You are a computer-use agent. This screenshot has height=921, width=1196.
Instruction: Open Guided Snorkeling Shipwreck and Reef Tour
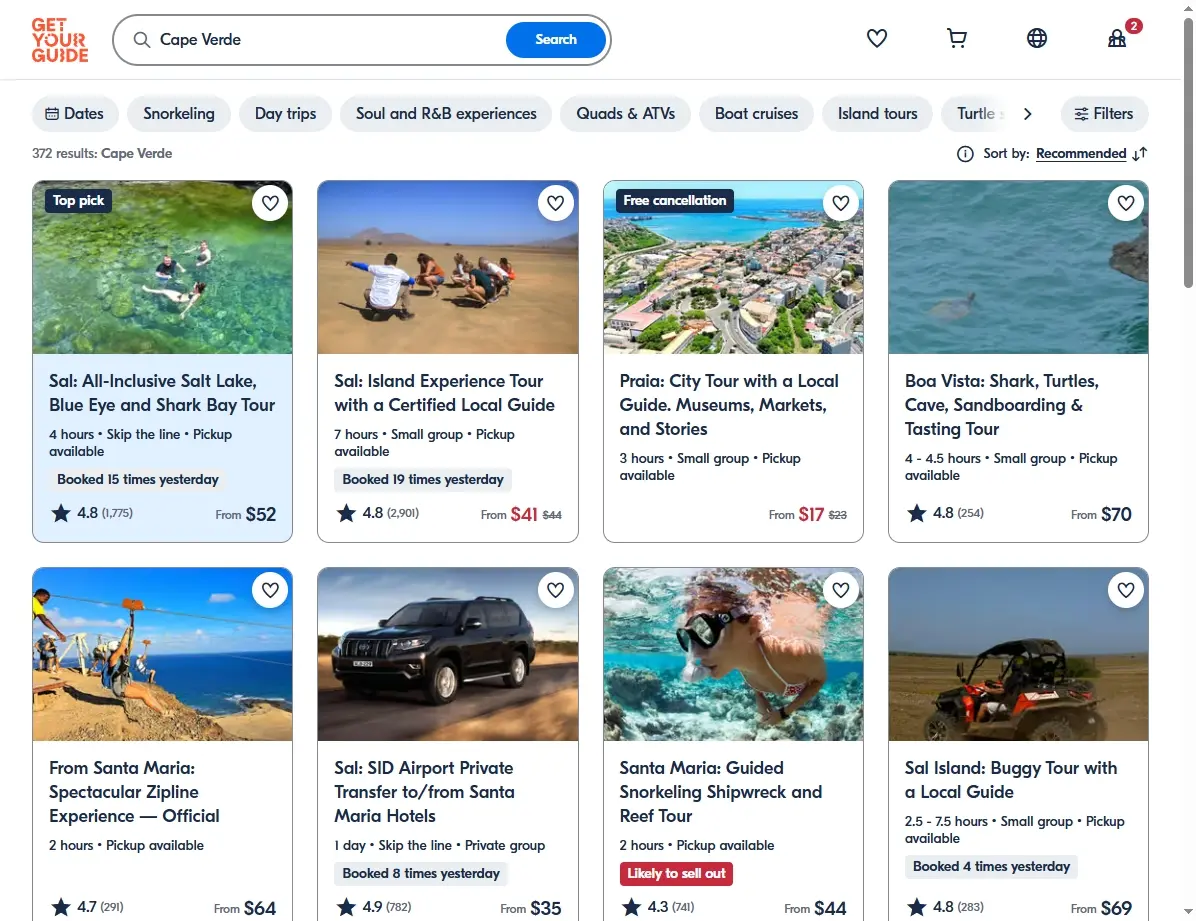pos(721,791)
